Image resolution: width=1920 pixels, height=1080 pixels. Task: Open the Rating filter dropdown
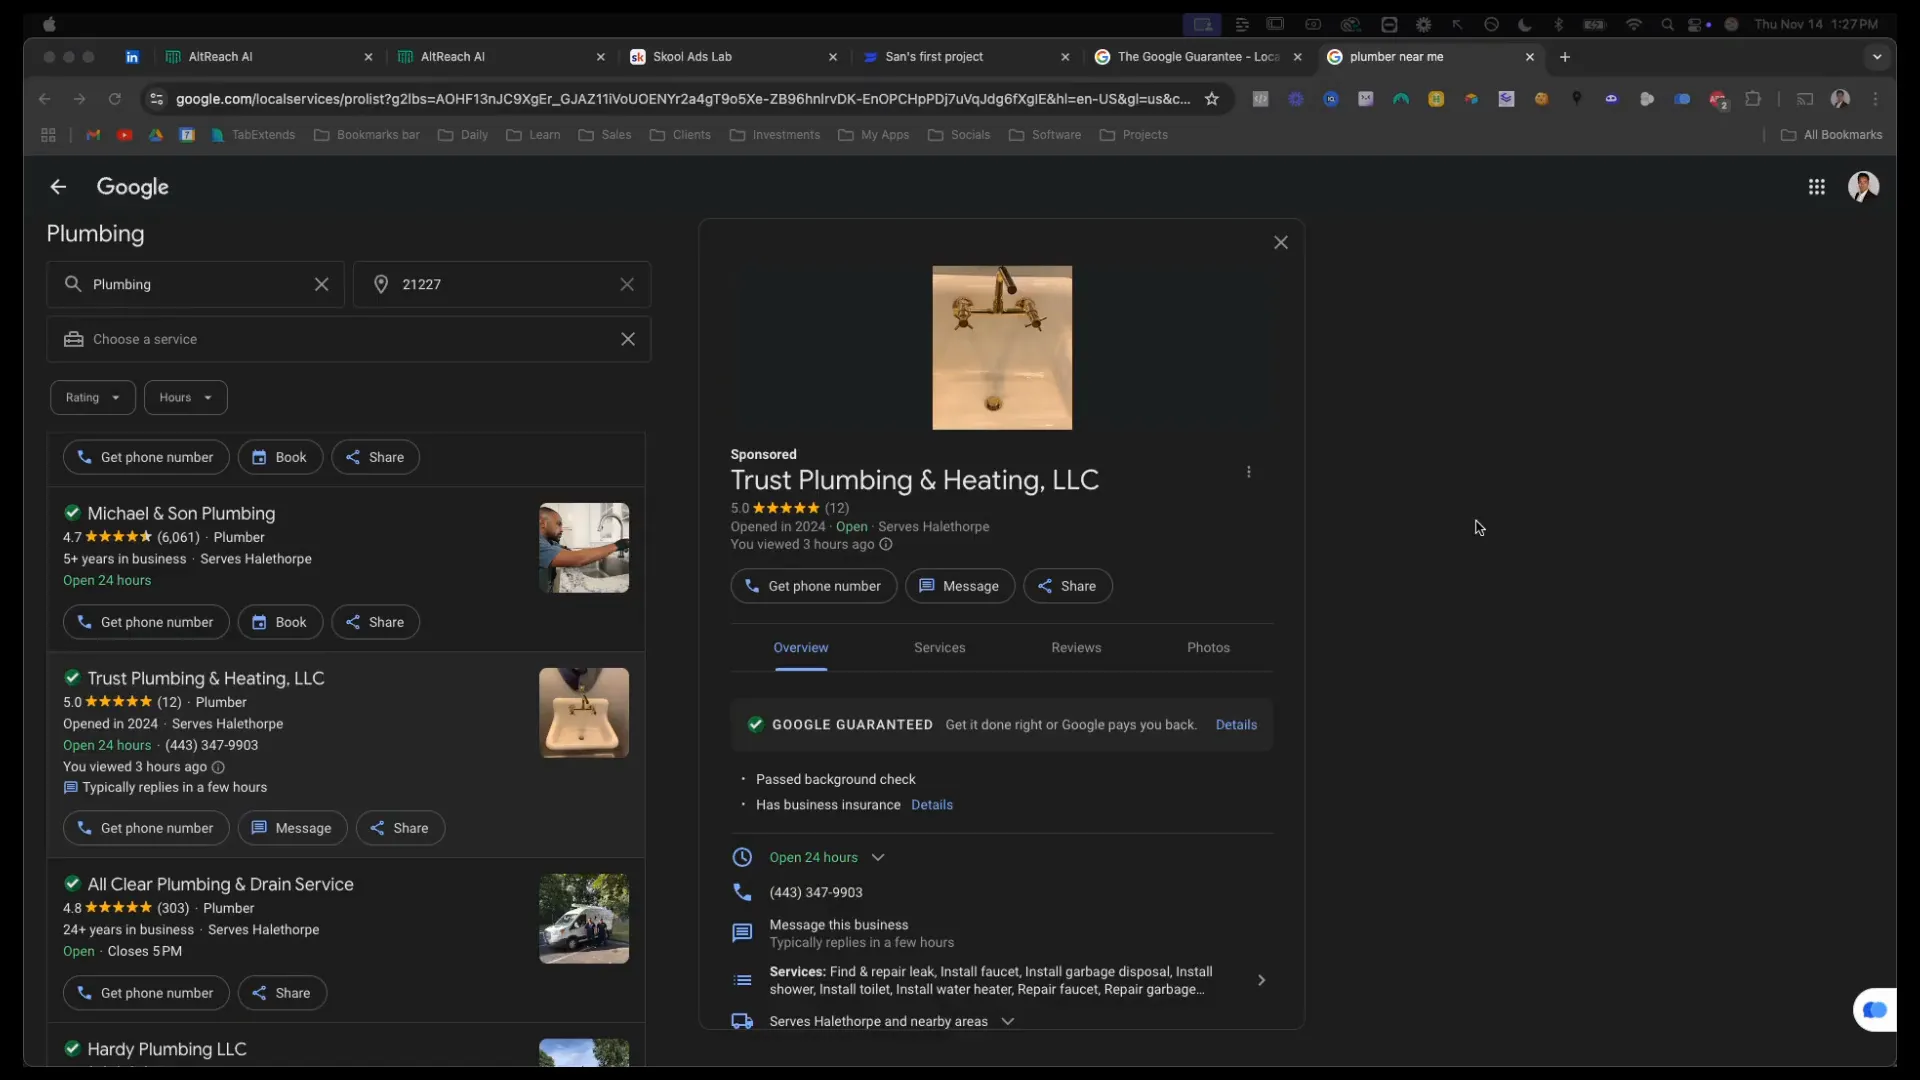coord(92,398)
